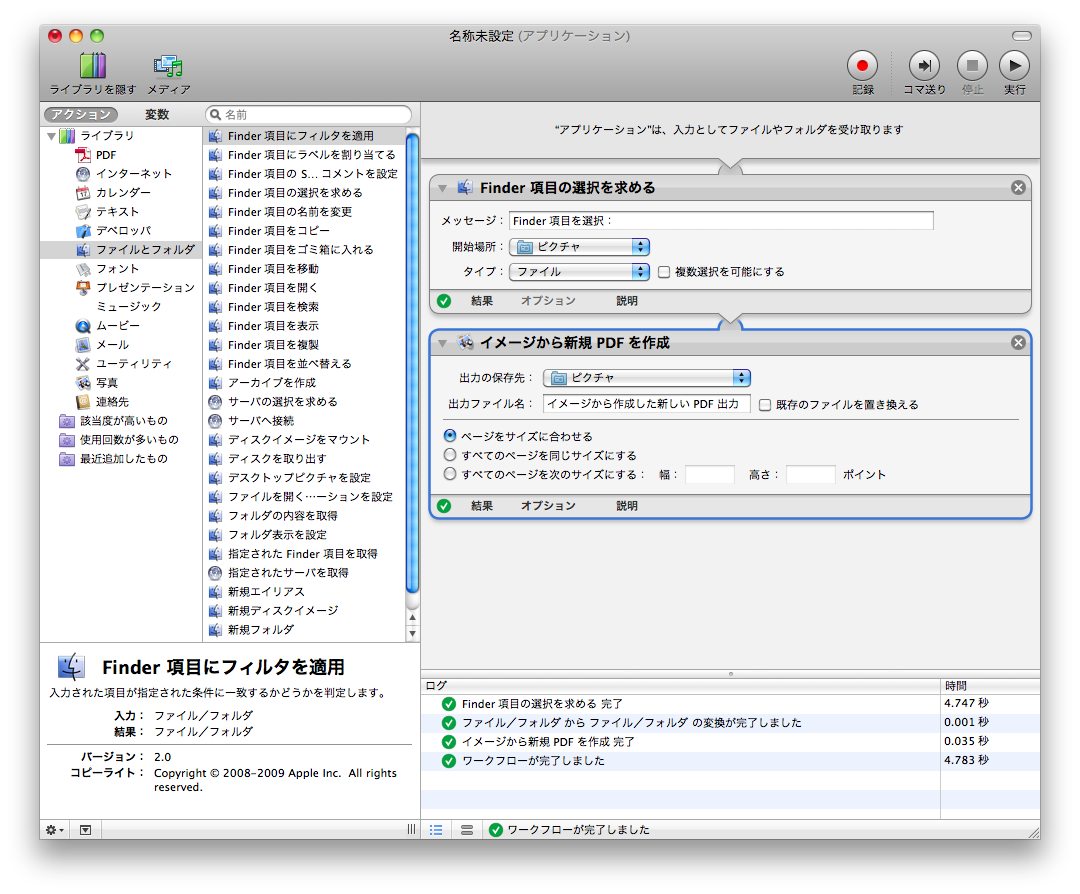This screenshot has width=1080, height=894.
Task: Open the 開始場所 folder dropdown
Action: (x=580, y=247)
